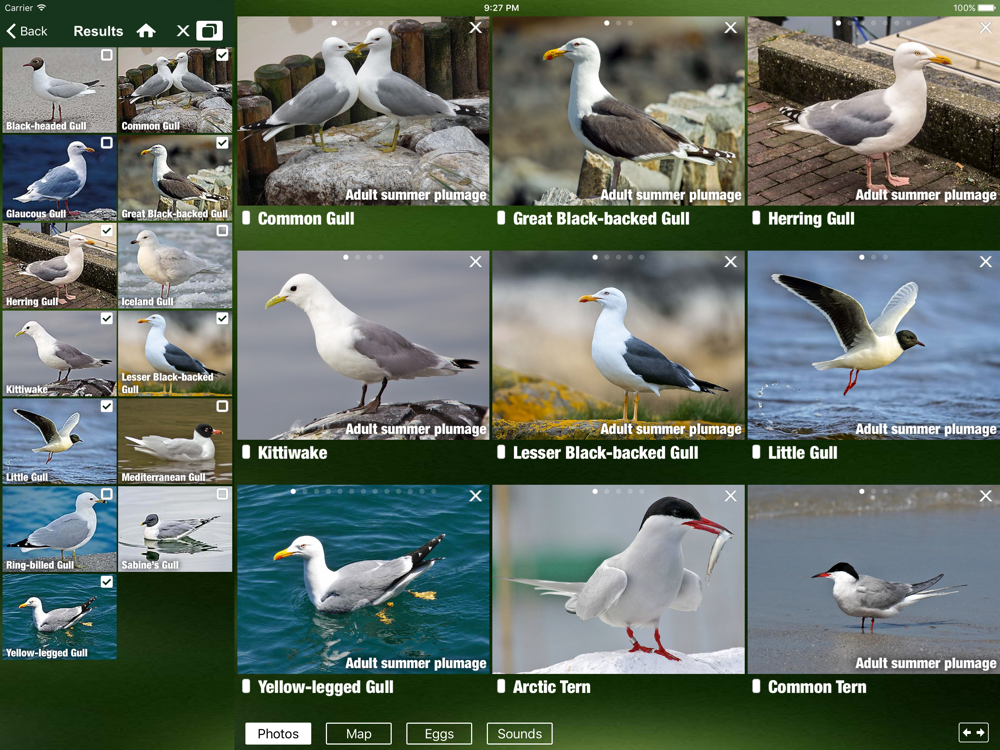Open the Kittiwake species name label
The image size is (1000, 750).
[293, 453]
